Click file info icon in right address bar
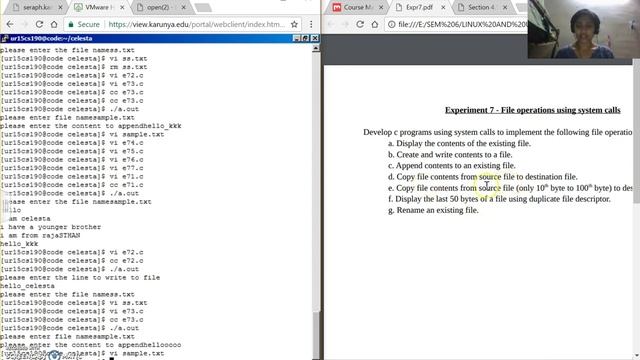 tap(391, 24)
